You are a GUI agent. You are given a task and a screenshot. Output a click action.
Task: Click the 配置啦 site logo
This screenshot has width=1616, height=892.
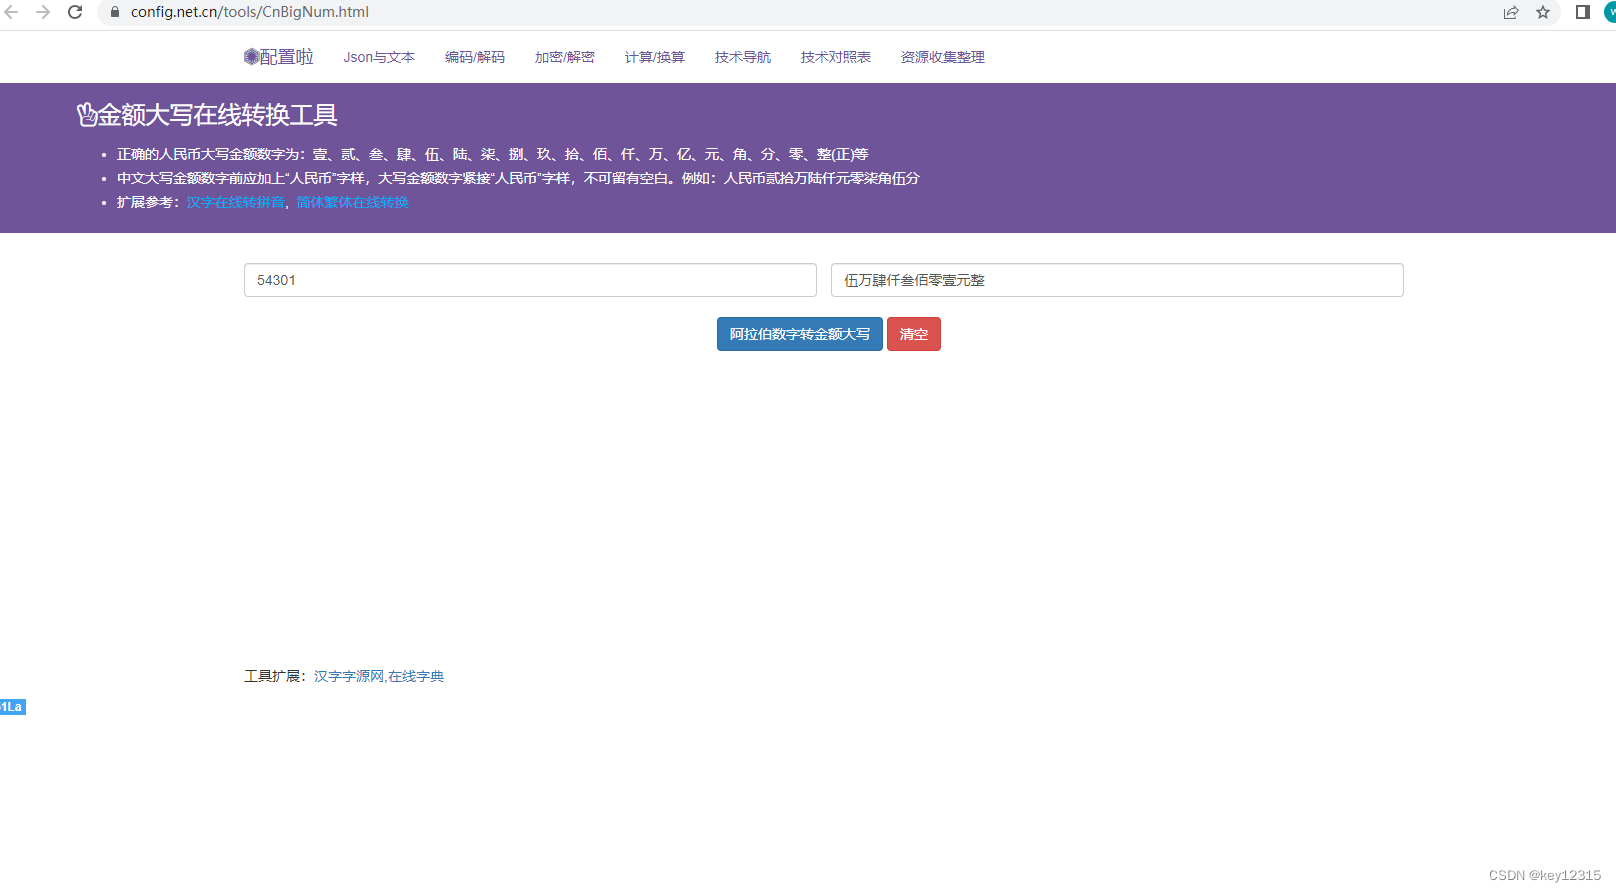(279, 57)
